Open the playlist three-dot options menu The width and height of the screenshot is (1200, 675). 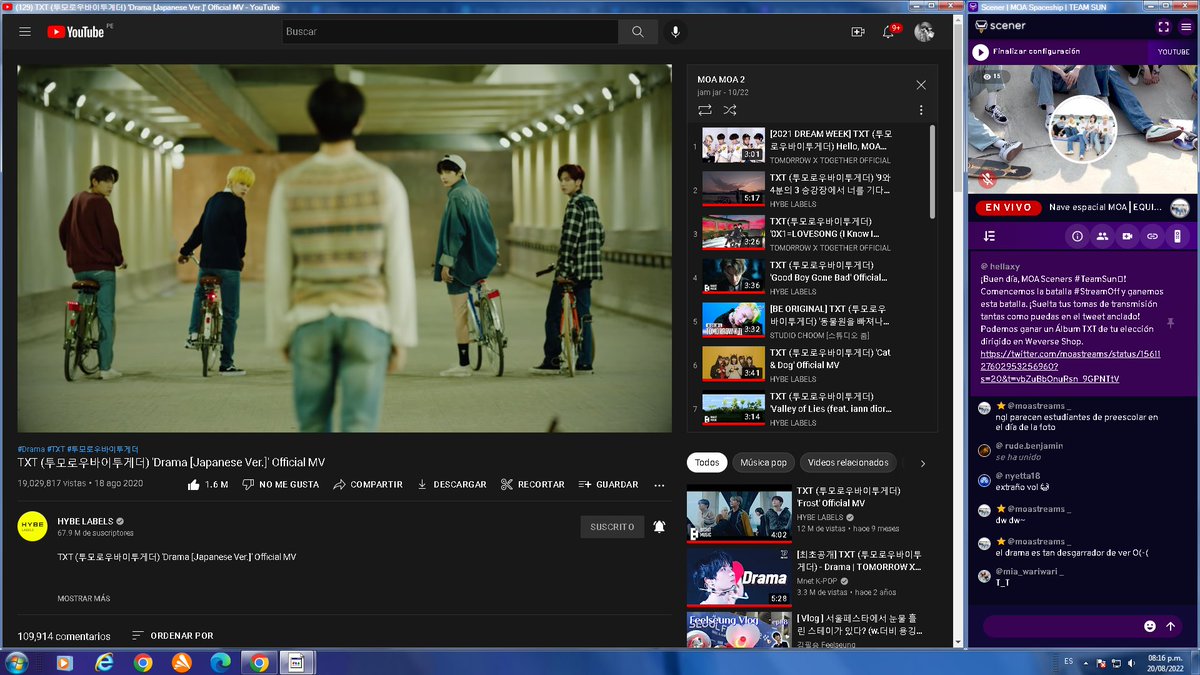coord(921,110)
